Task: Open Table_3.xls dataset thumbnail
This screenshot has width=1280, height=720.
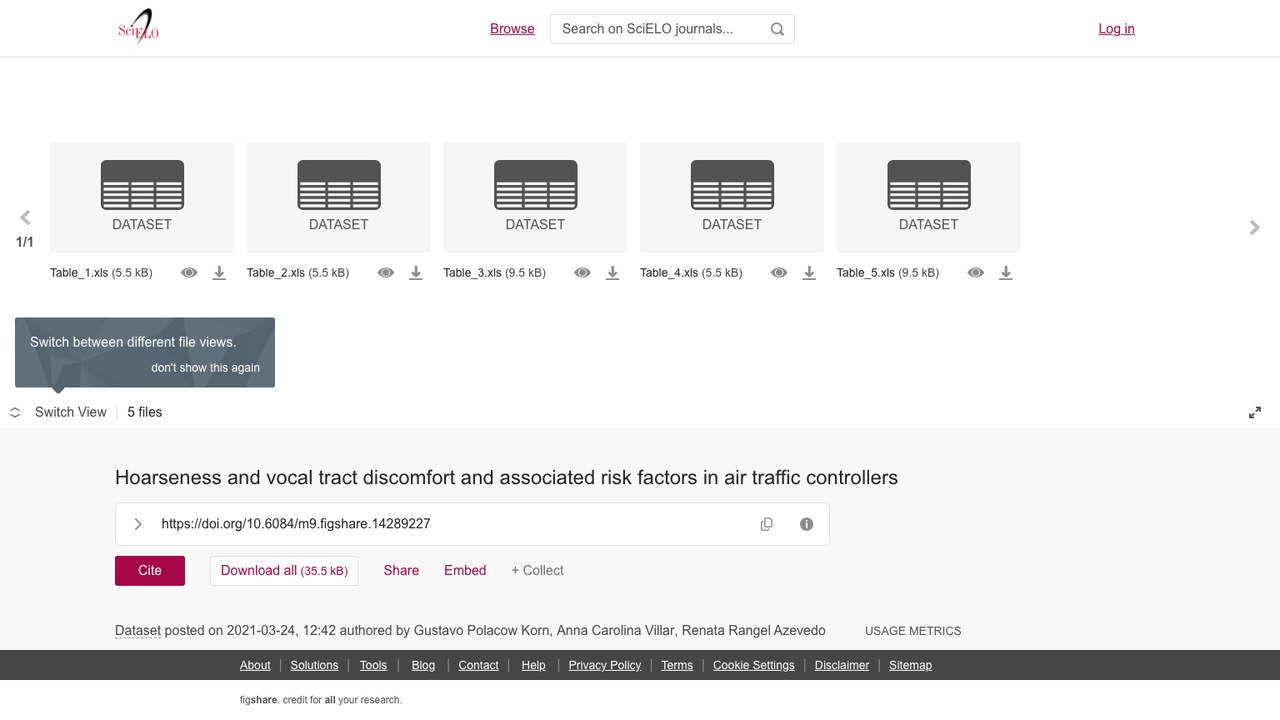Action: pyautogui.click(x=535, y=197)
